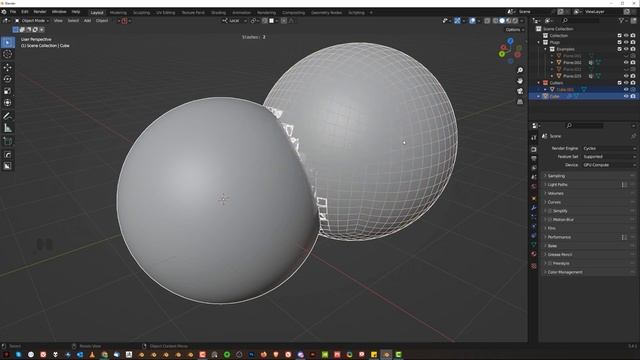Switch to perspective/orthographic grid icon
Image resolution: width=640 pixels, height=360 pixels.
pyautogui.click(x=520, y=102)
